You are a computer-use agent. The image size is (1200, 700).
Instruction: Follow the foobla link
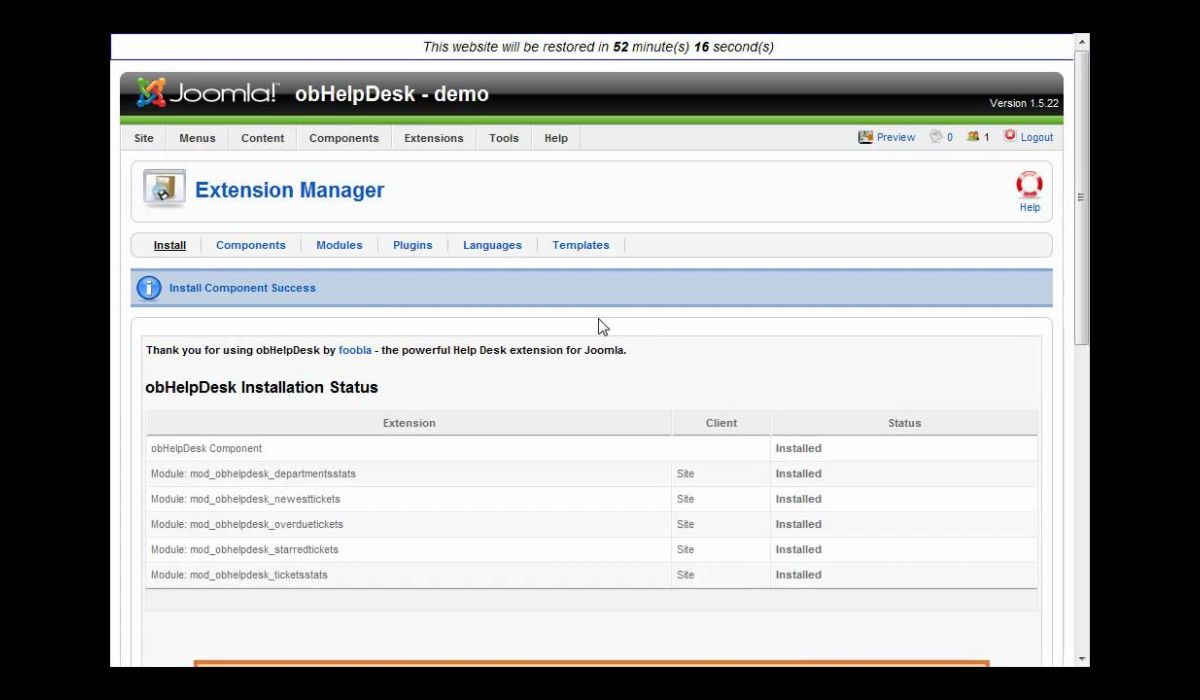click(x=355, y=350)
